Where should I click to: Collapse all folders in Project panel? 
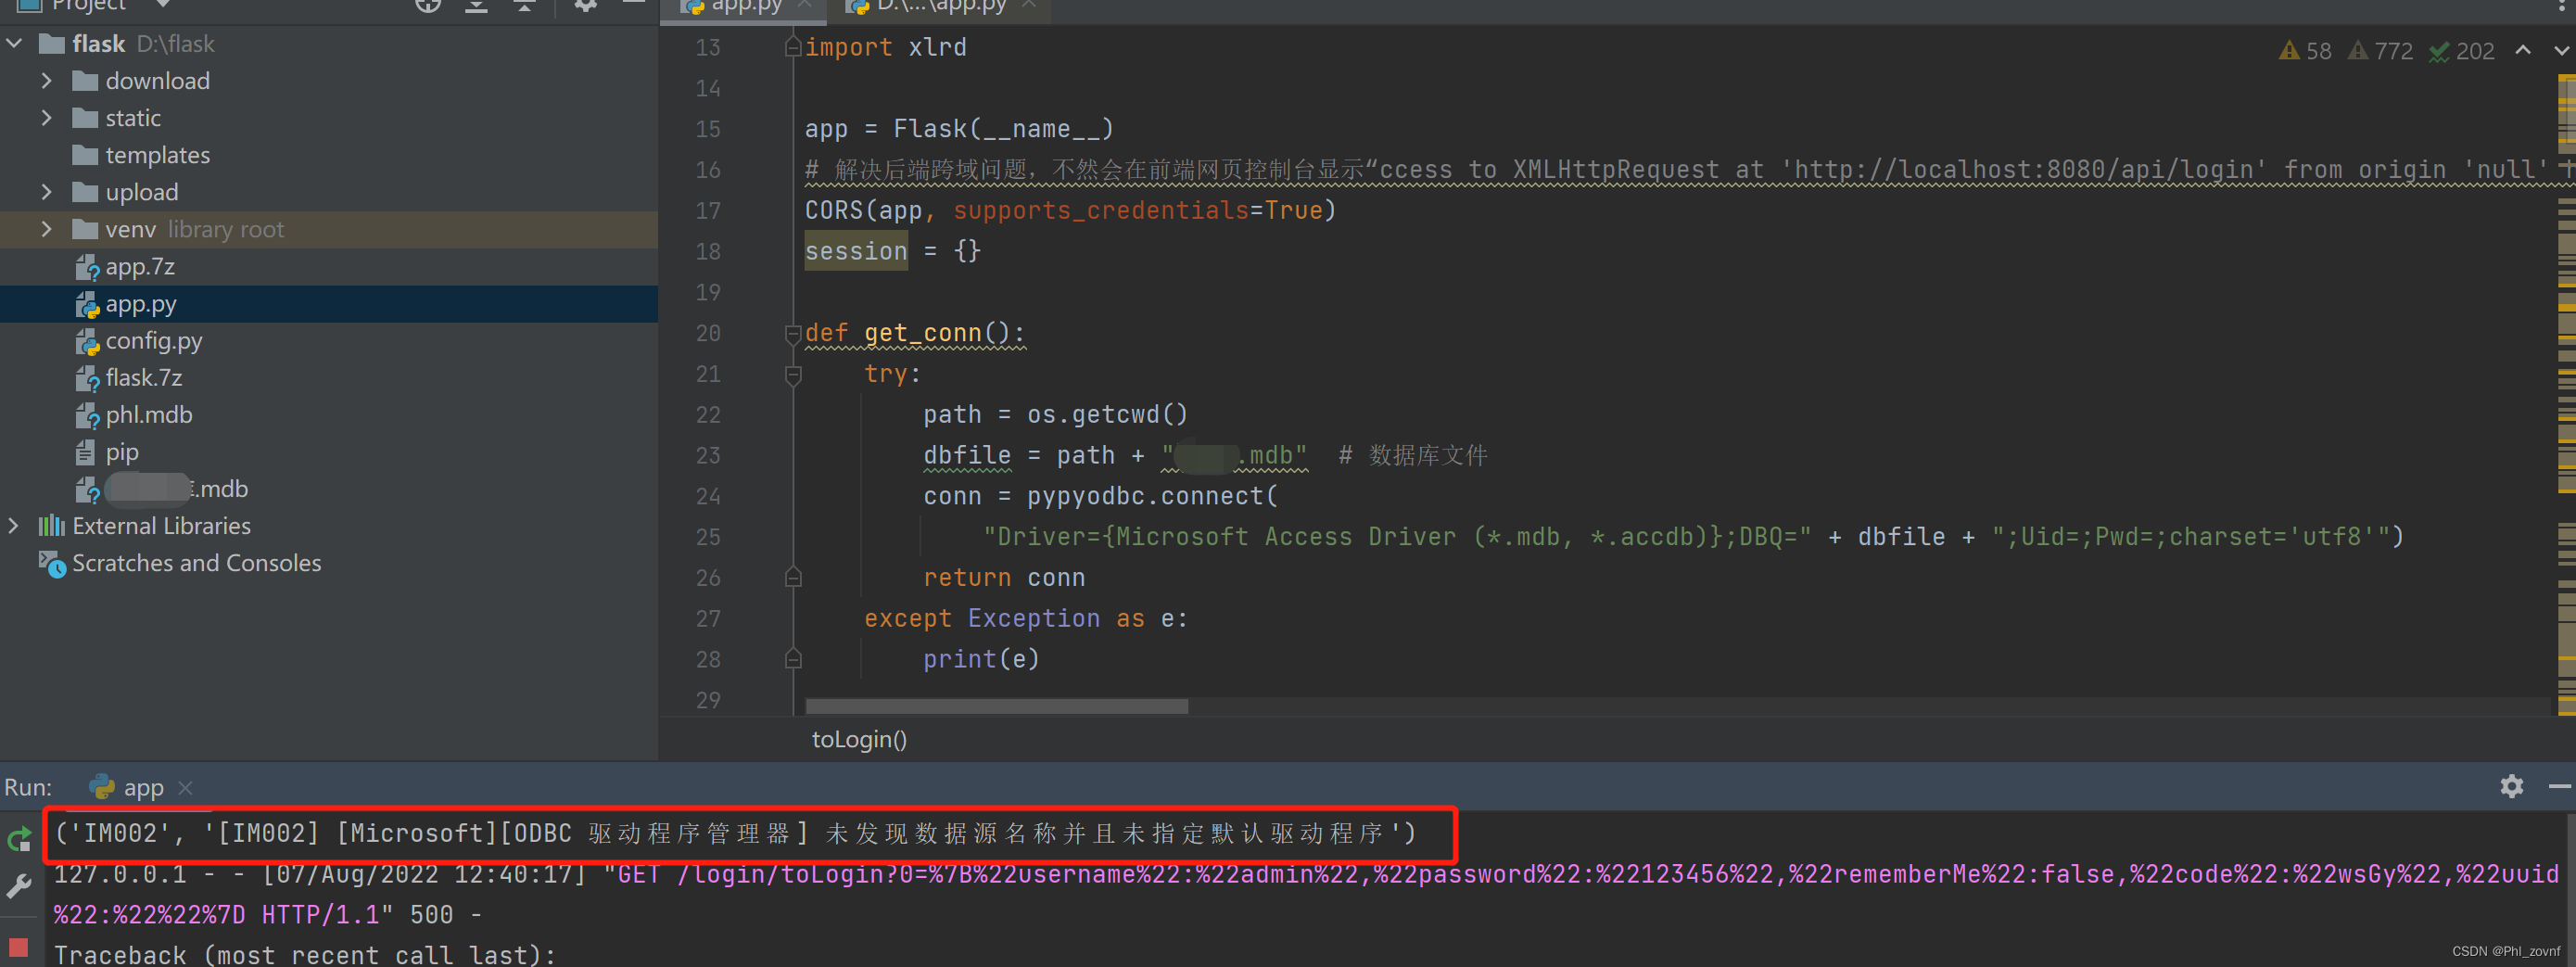(524, 6)
